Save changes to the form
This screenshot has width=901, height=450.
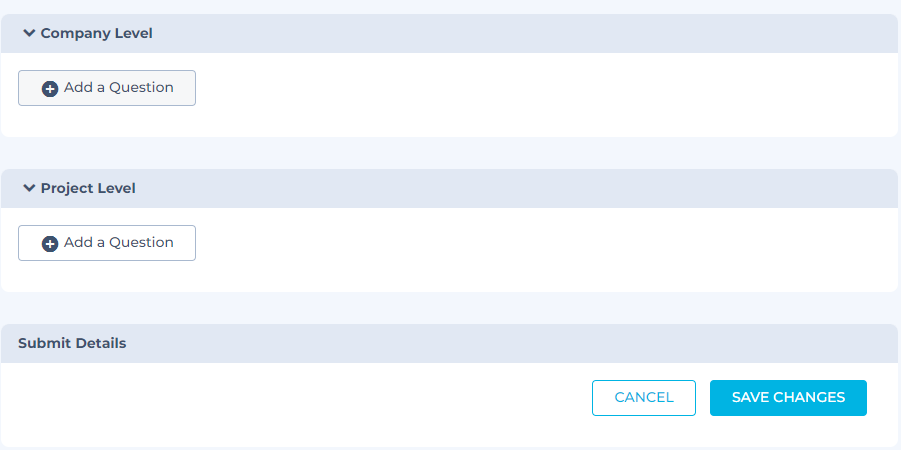(788, 397)
